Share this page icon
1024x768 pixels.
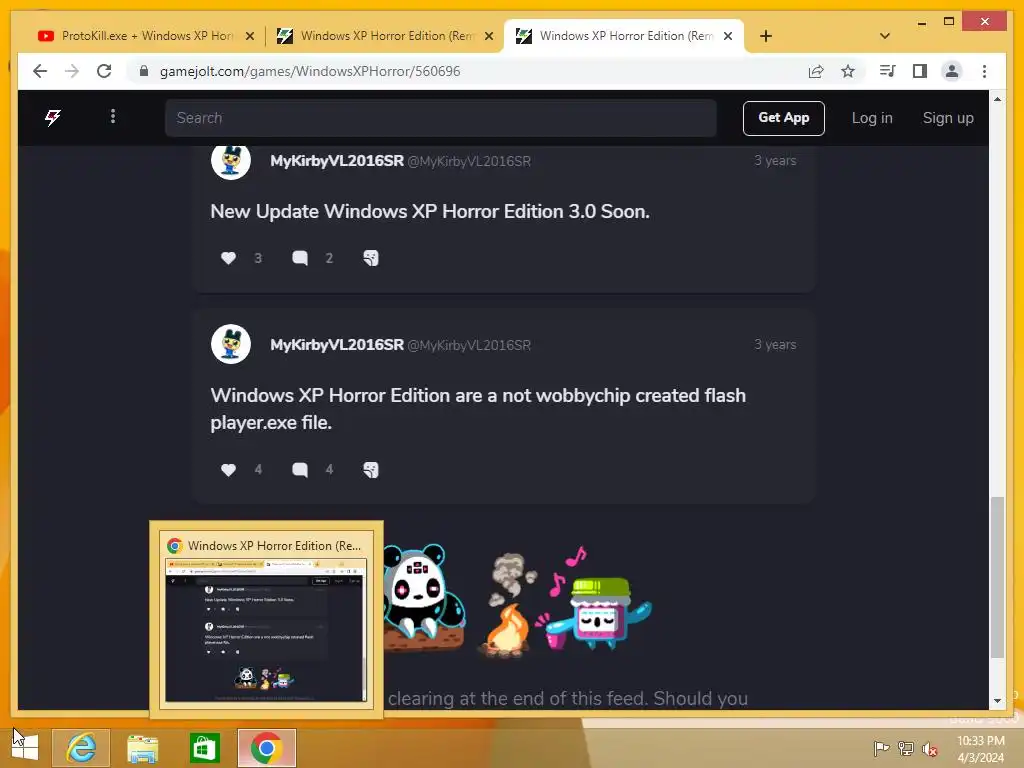[x=816, y=71]
